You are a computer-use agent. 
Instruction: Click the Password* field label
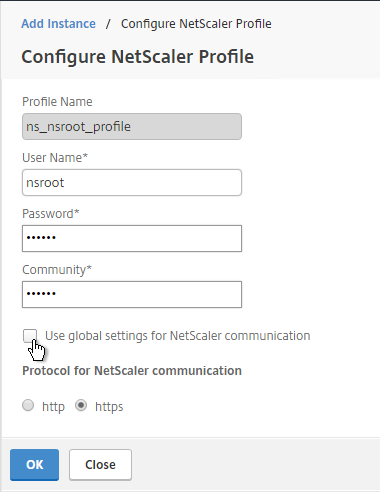pos(51,214)
